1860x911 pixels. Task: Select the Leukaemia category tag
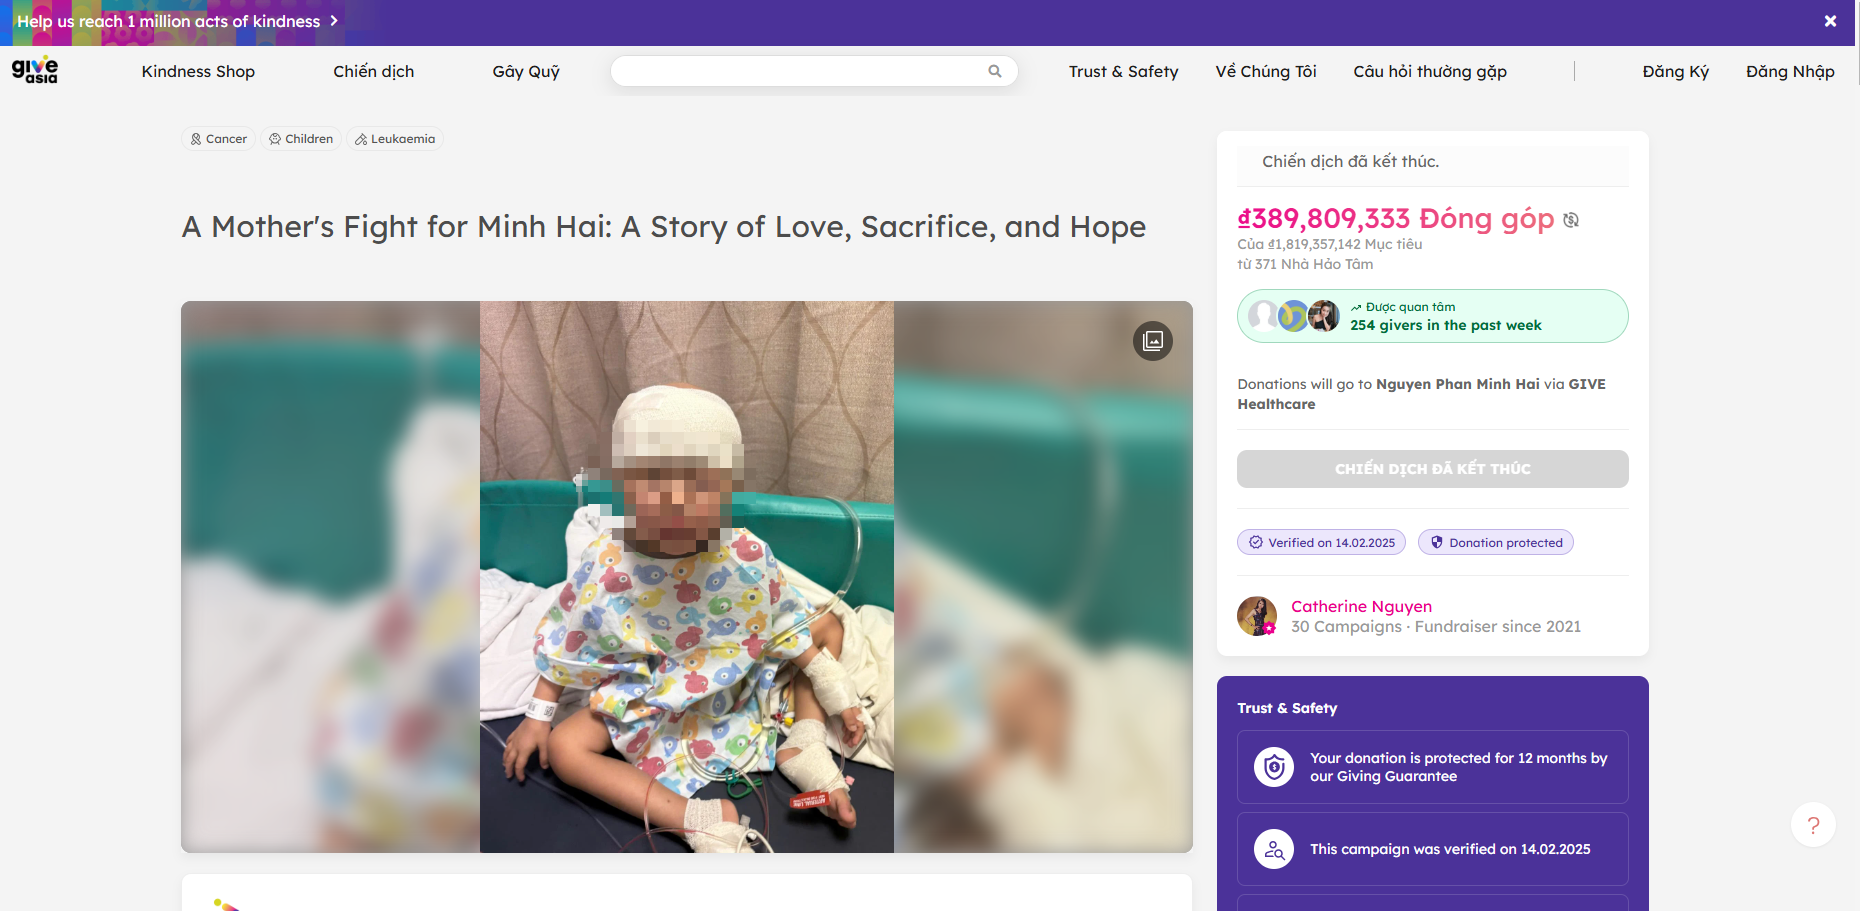(x=395, y=139)
